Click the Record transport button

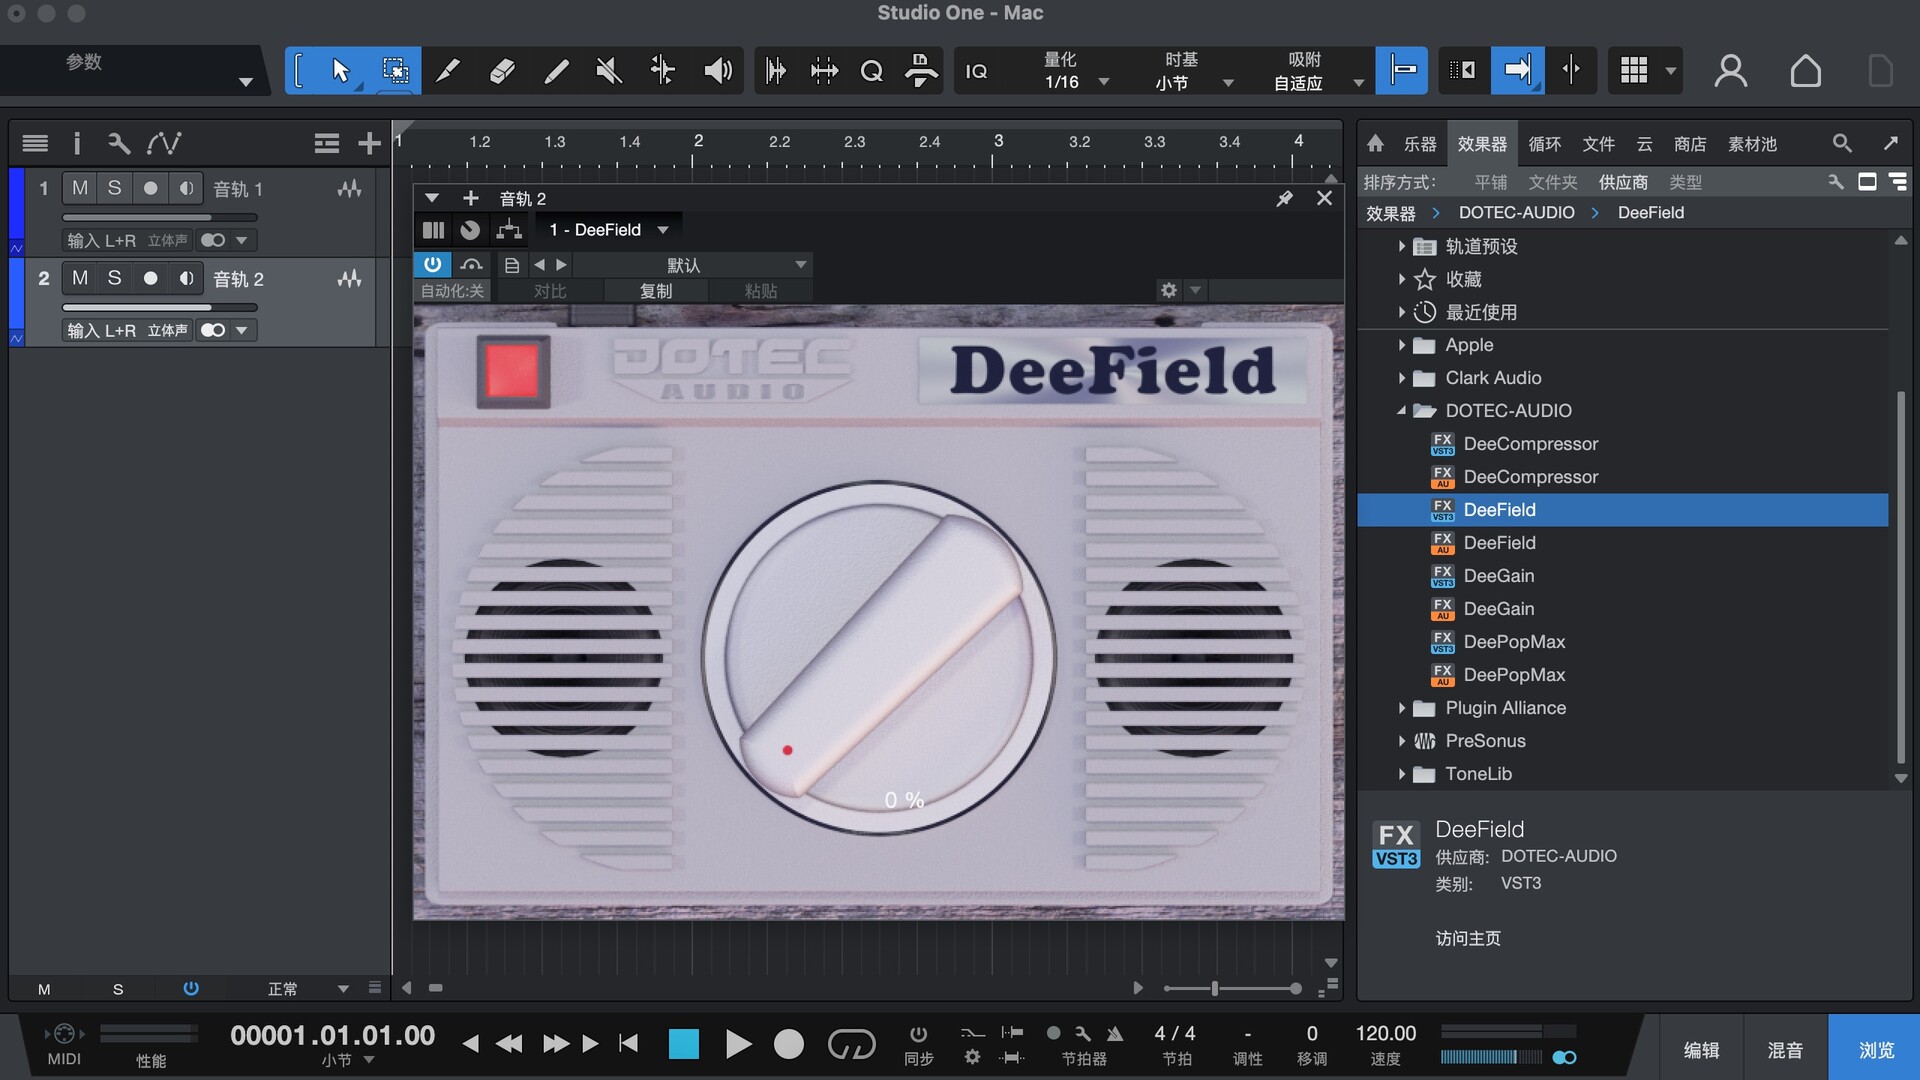[789, 1044]
